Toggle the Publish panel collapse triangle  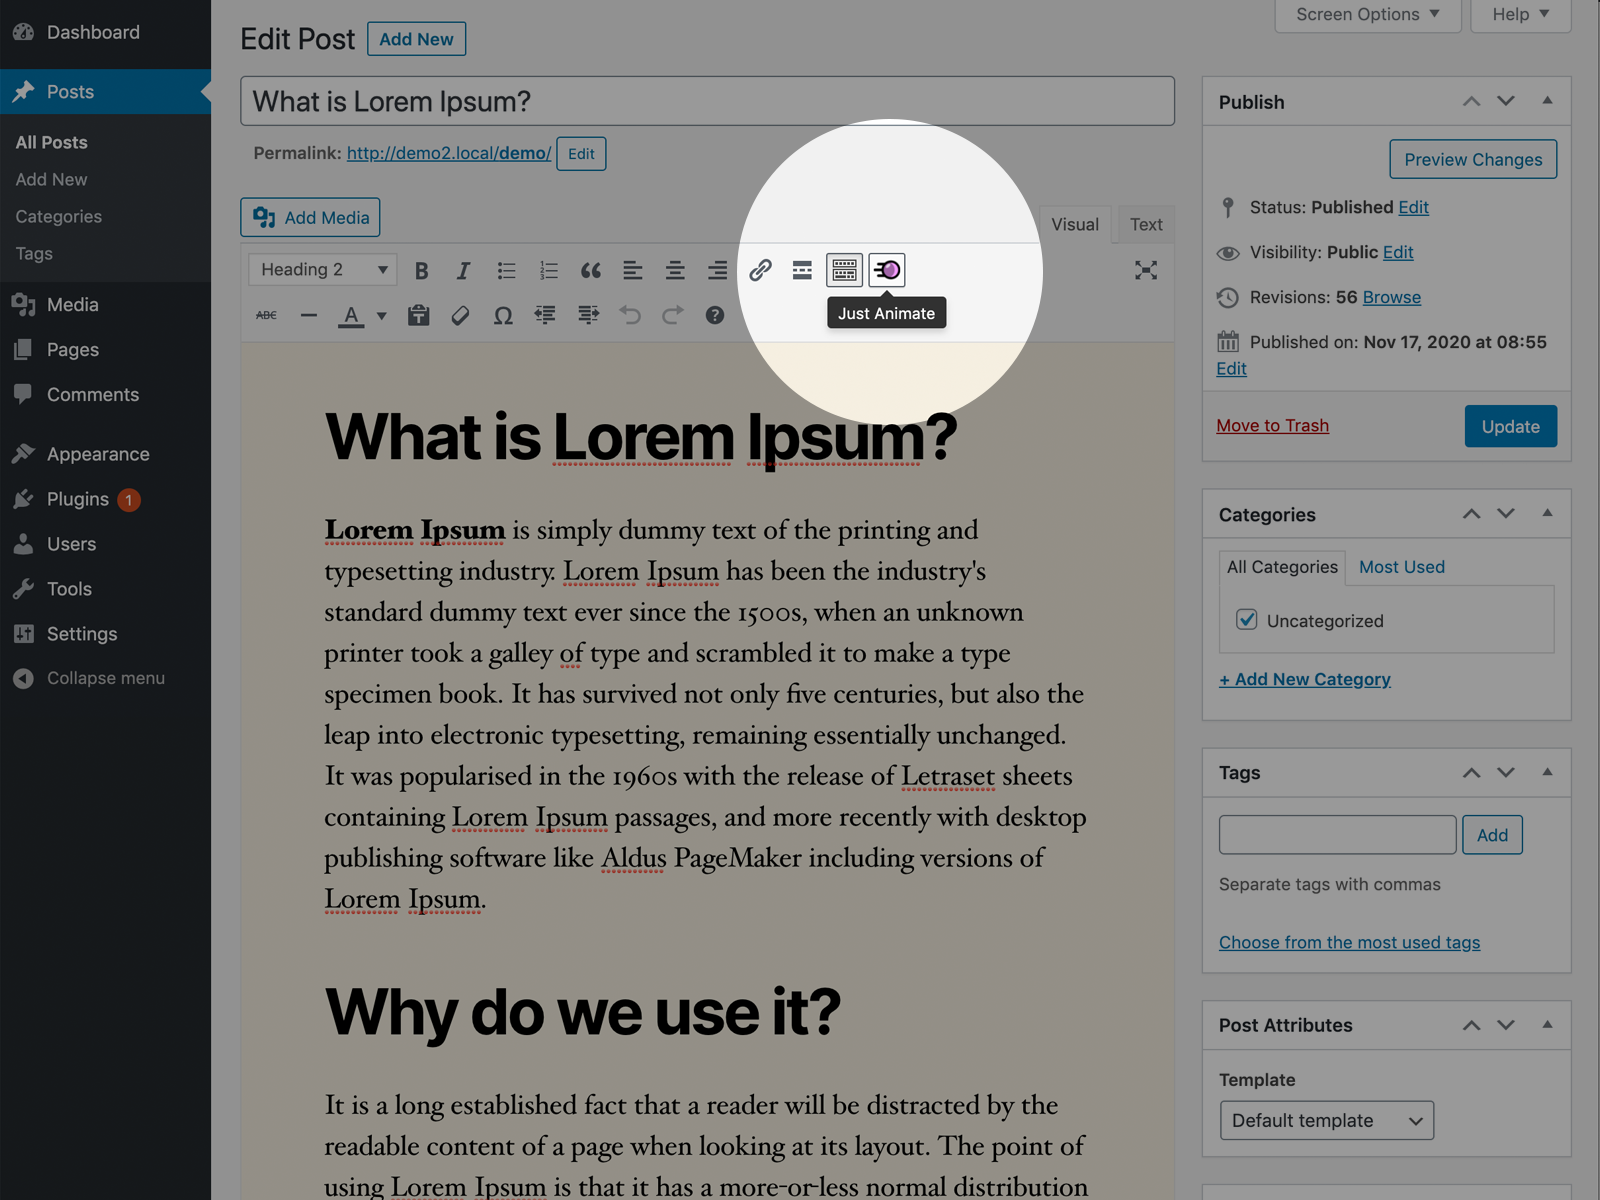(1547, 100)
